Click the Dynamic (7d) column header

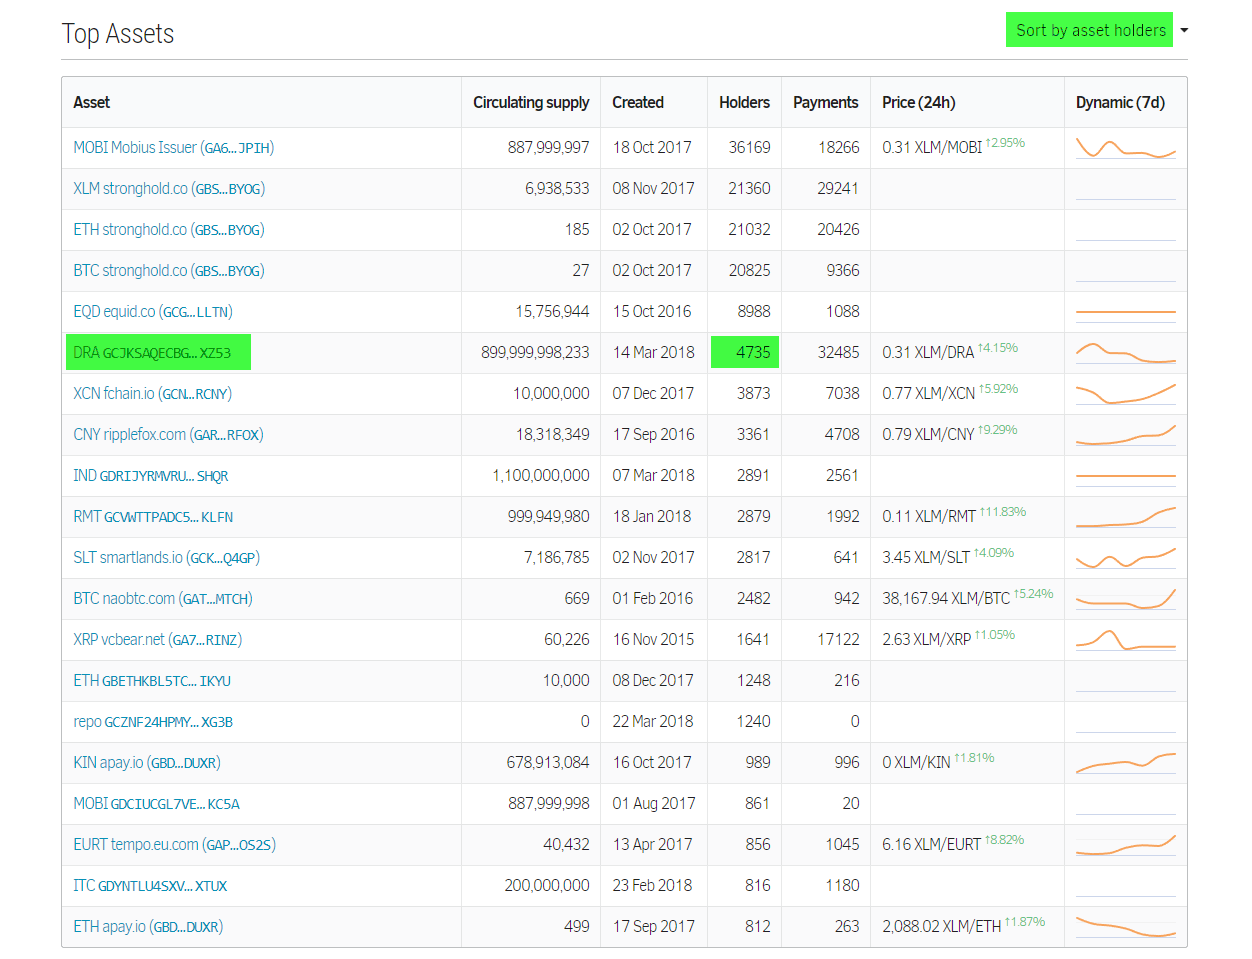(1121, 103)
